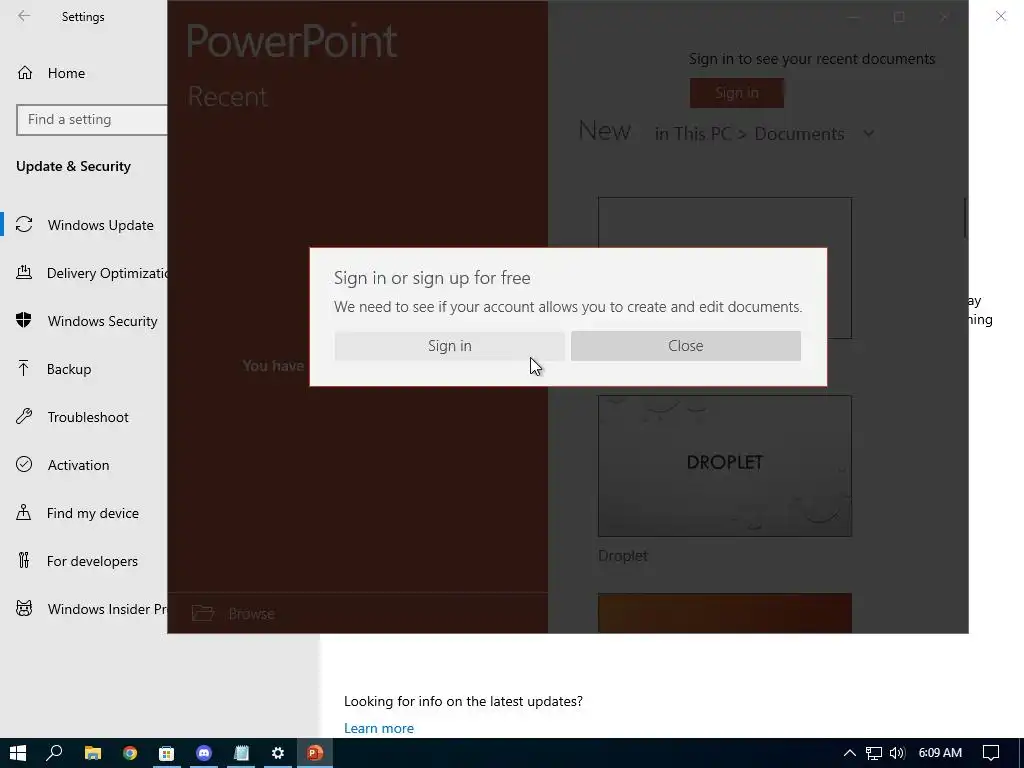Click Backup arrow icon
Screen dimensions: 1024x768
(24, 368)
